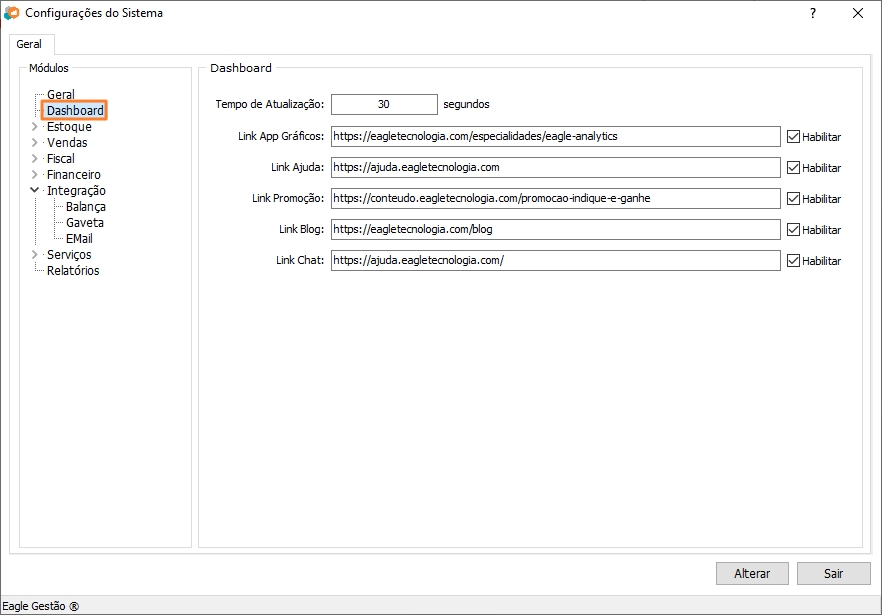Click the Tempo de Atualização field
The width and height of the screenshot is (882, 615).
(384, 104)
